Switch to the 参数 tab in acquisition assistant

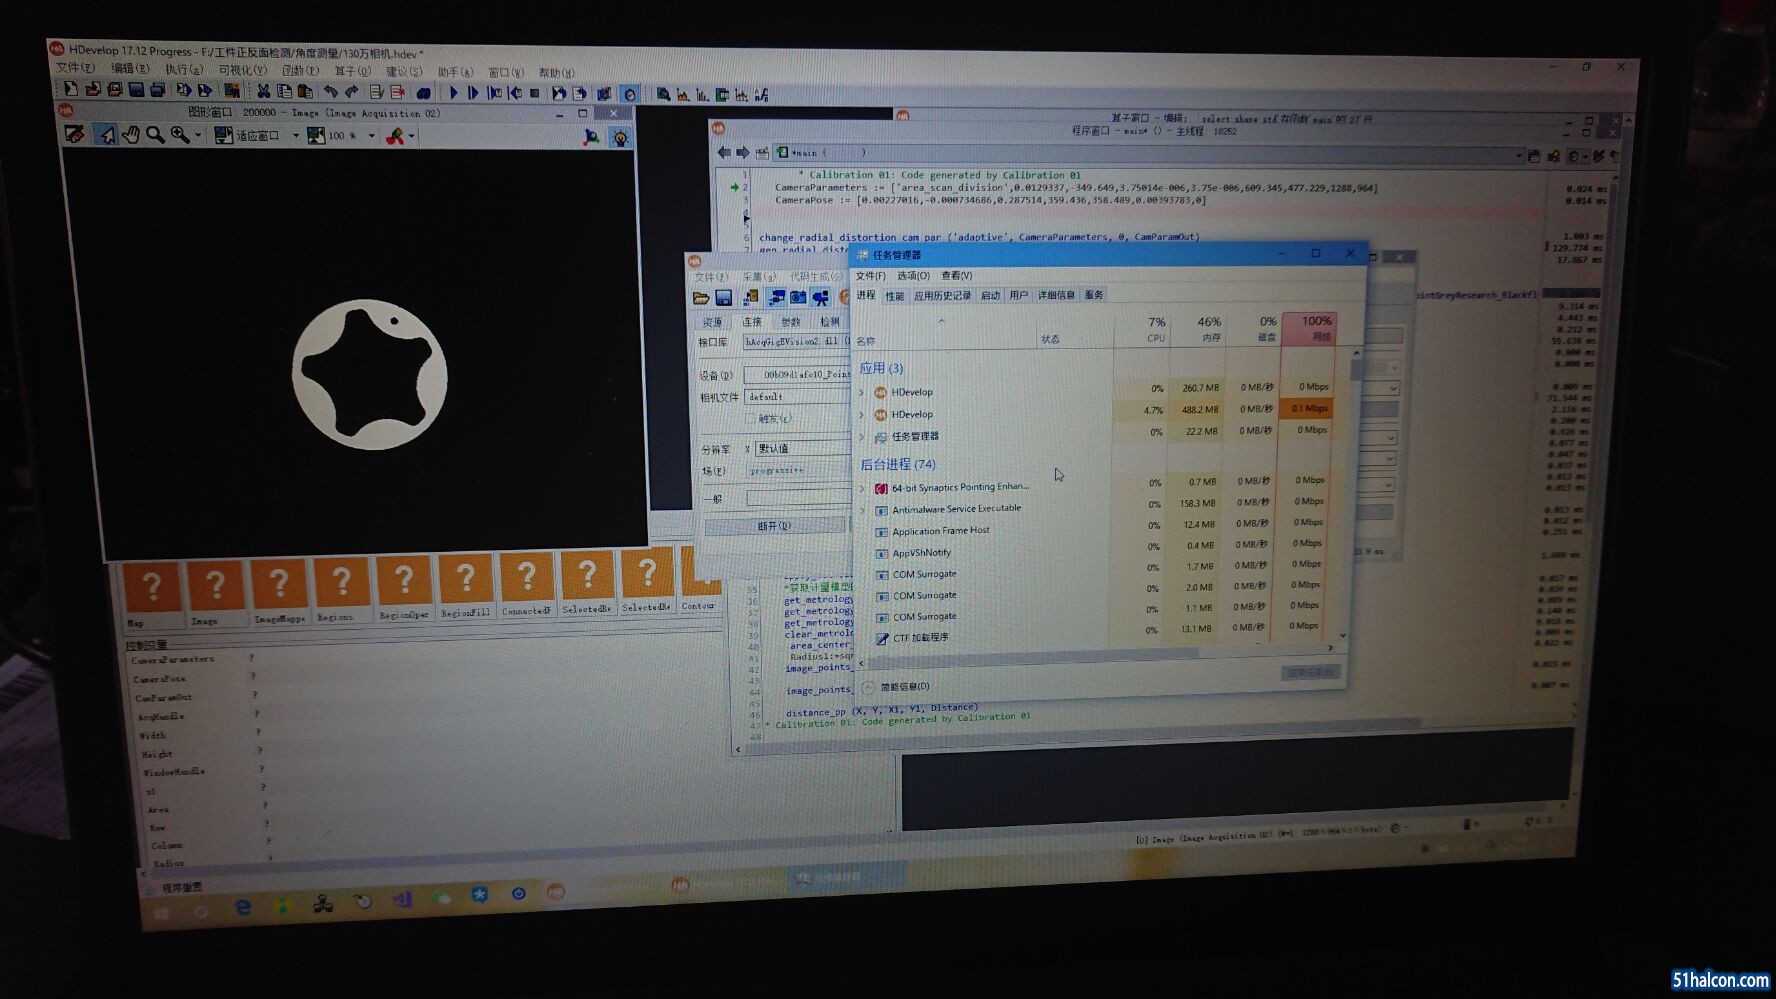[791, 322]
